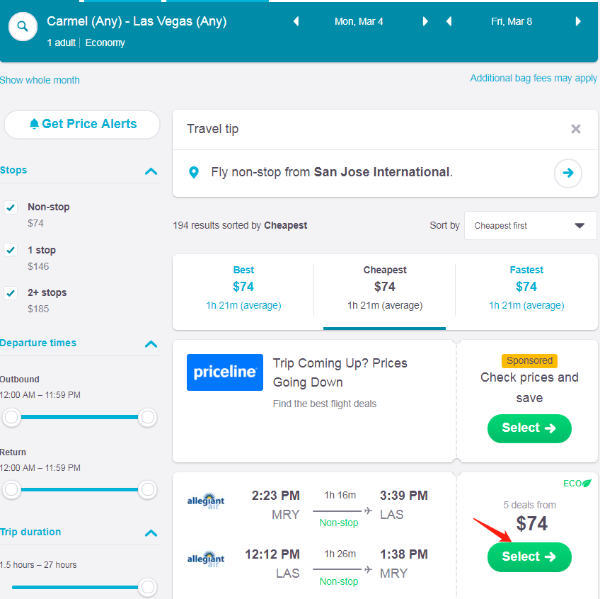Click the Allegiant logo on outbound flight
Image resolution: width=600 pixels, height=599 pixels.
click(x=205, y=501)
